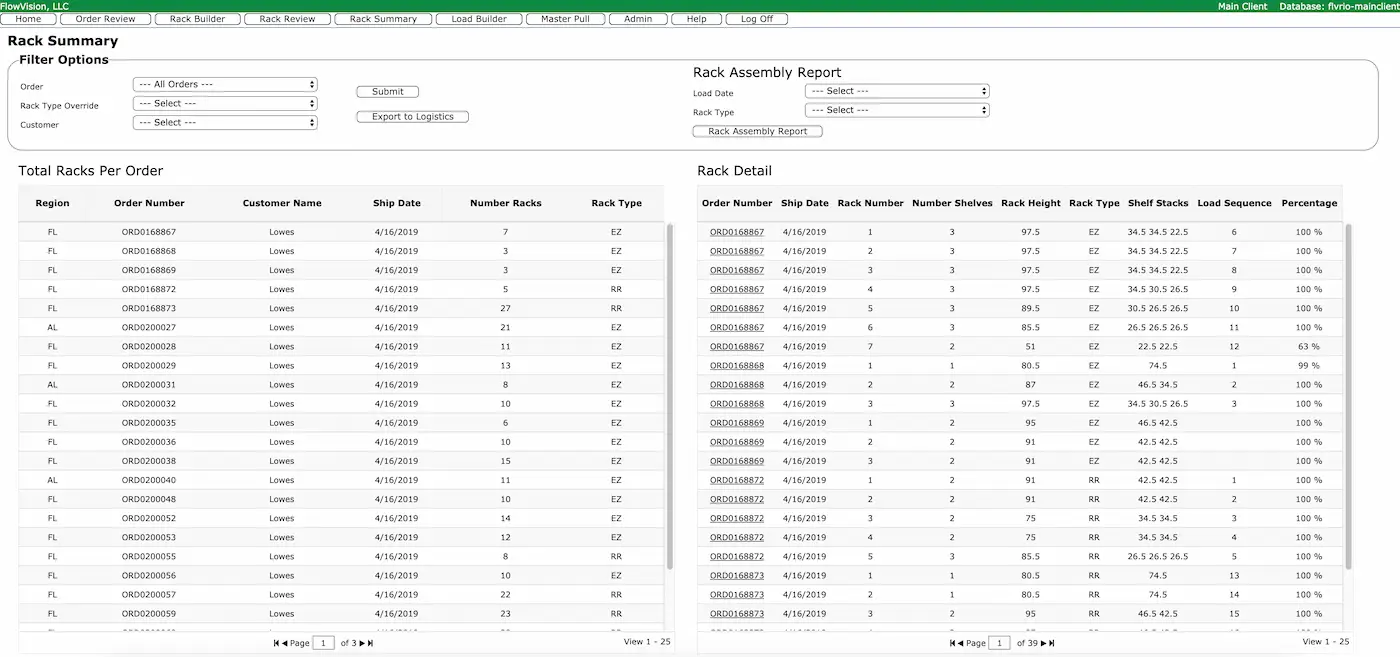Expand the Rack Type Override dropdown

225,104
